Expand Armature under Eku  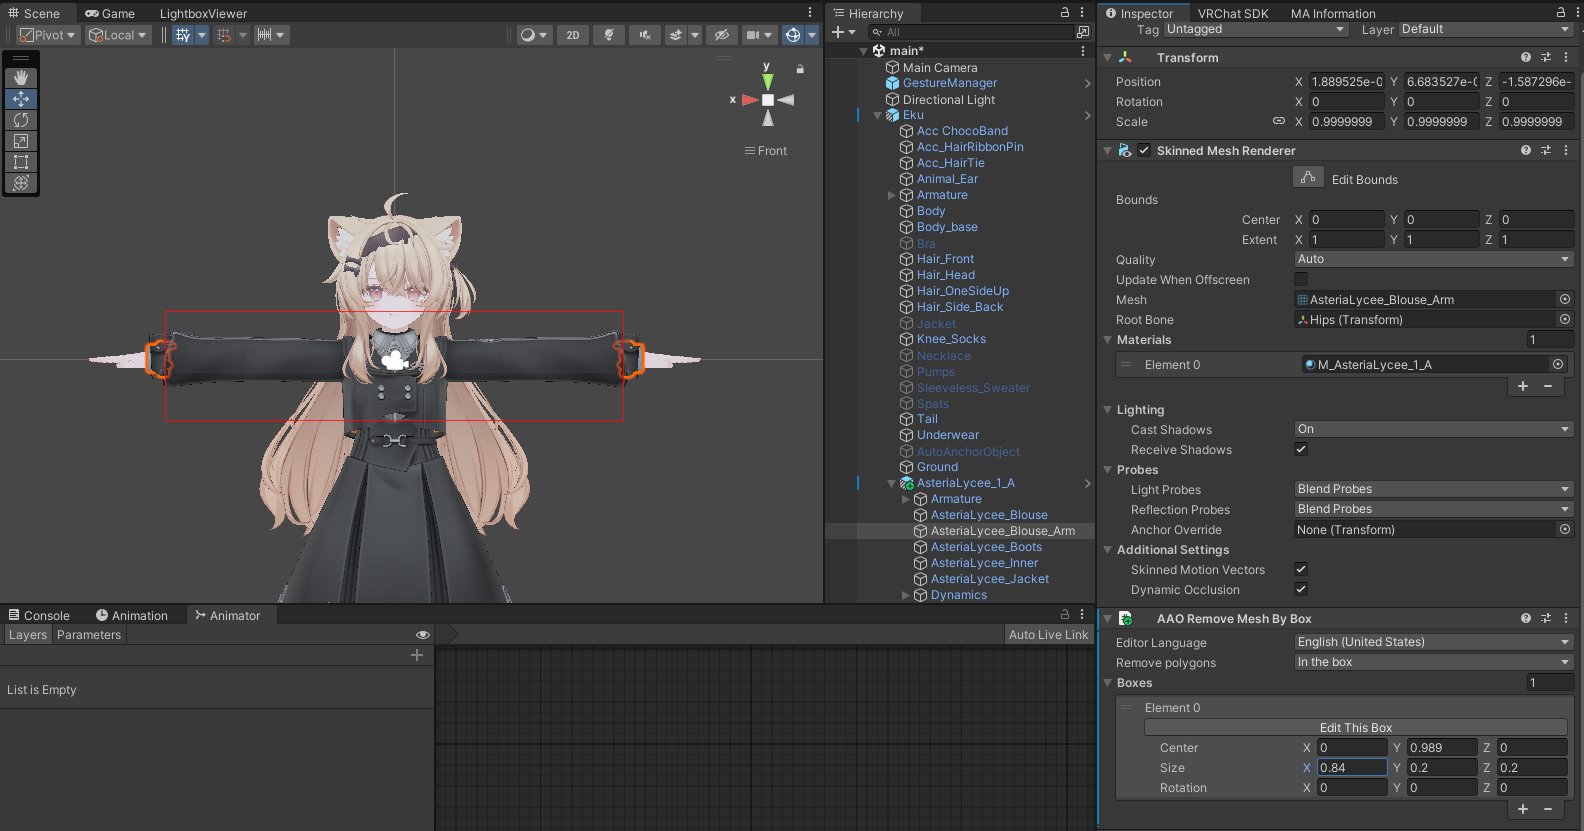point(892,195)
